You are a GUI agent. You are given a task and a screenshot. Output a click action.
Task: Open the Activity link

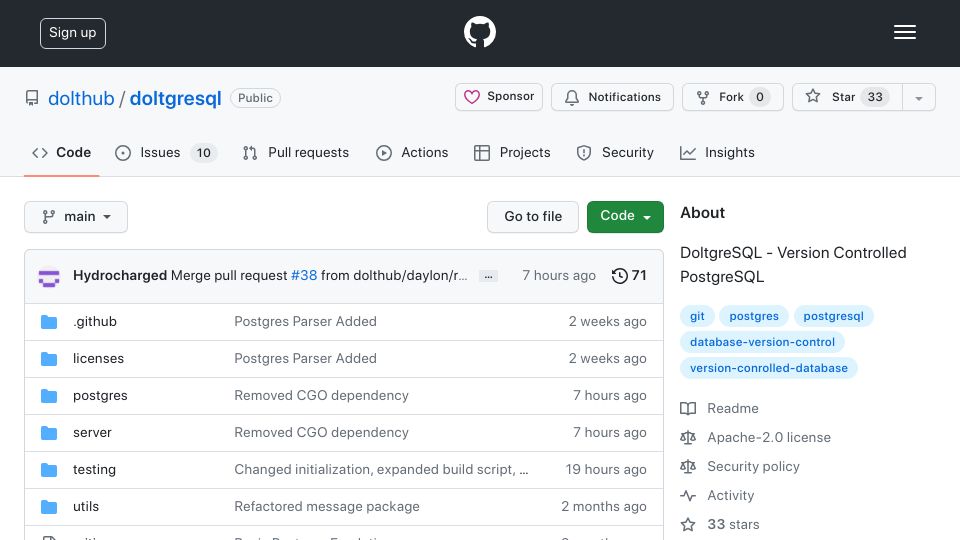[730, 495]
